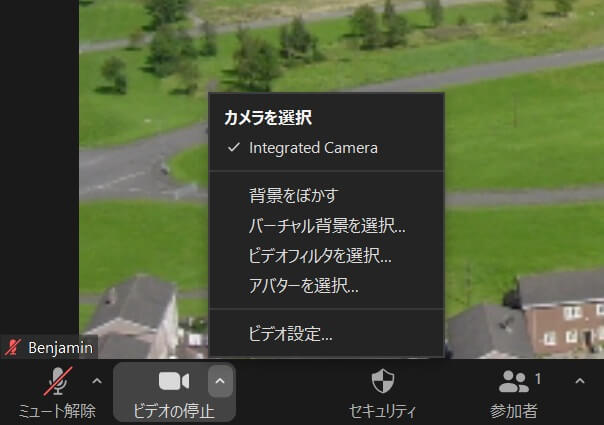This screenshot has width=604, height=425.
Task: Click the 参加者 label
Action: (x=513, y=411)
